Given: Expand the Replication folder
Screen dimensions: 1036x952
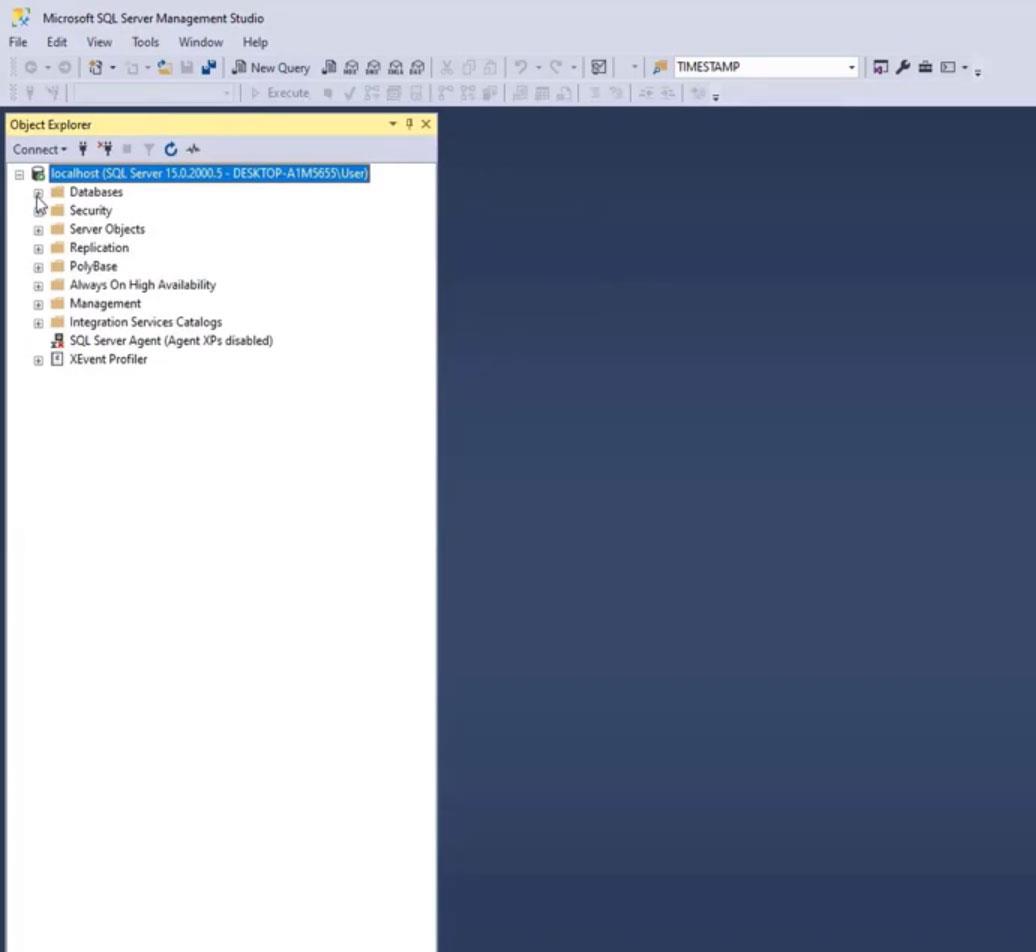Looking at the screenshot, I should (x=38, y=248).
